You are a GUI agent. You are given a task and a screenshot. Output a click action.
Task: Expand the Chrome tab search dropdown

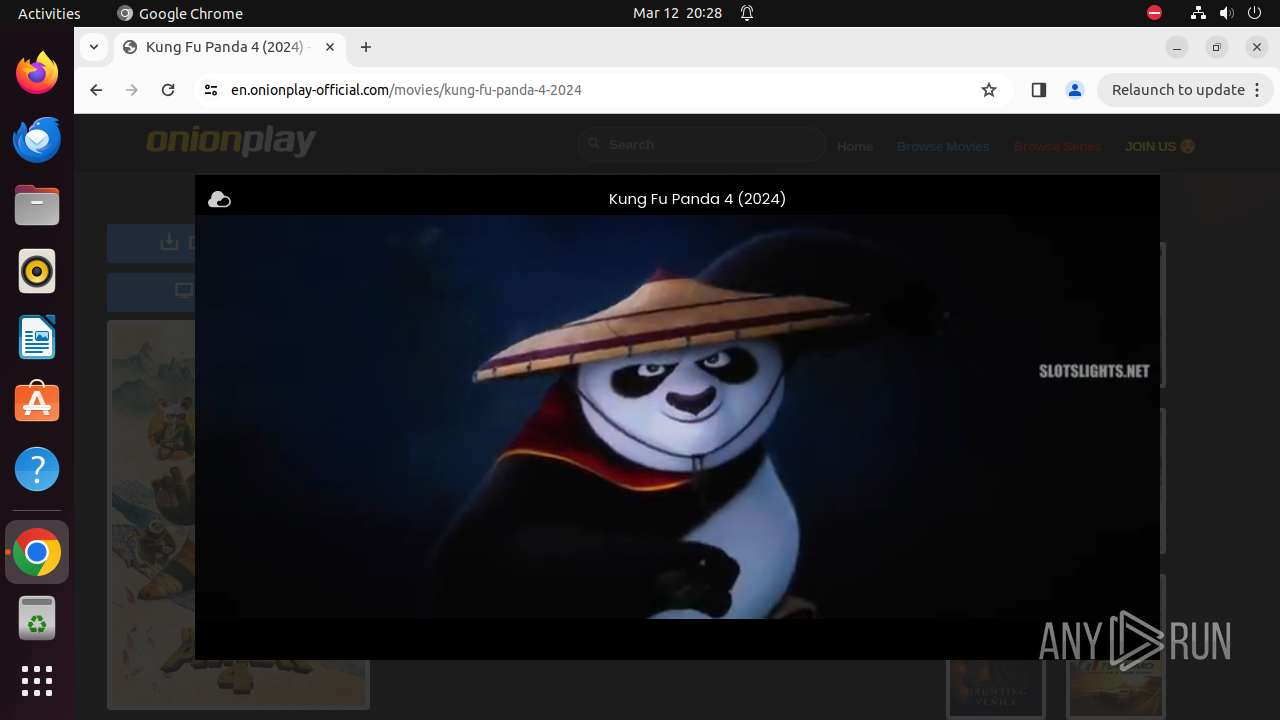click(93, 47)
